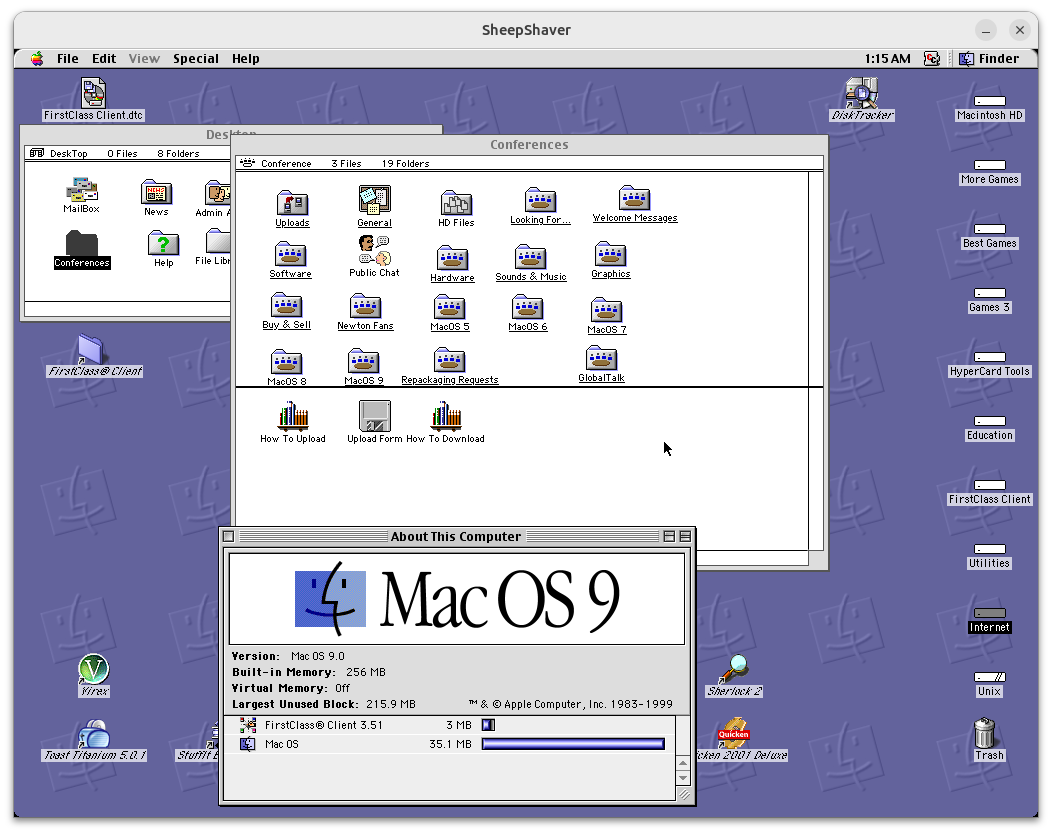
Task: Open the DiskTracker desktop icon
Action: pyautogui.click(x=861, y=93)
